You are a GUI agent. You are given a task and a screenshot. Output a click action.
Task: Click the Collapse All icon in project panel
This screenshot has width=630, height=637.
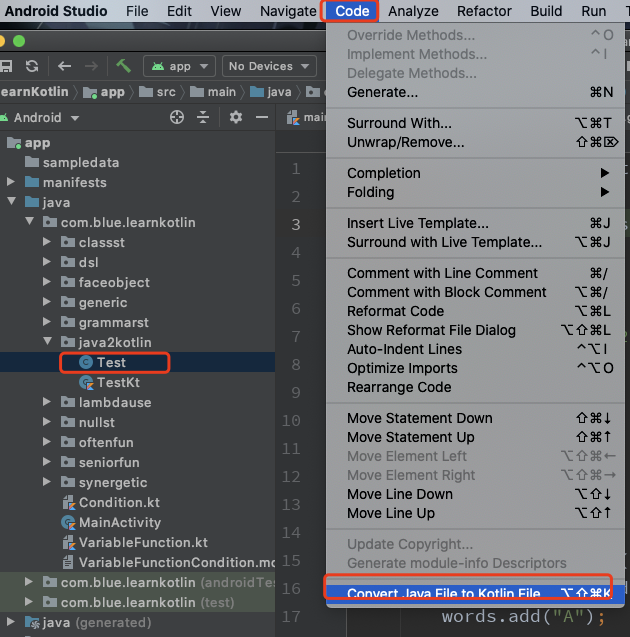tap(203, 117)
